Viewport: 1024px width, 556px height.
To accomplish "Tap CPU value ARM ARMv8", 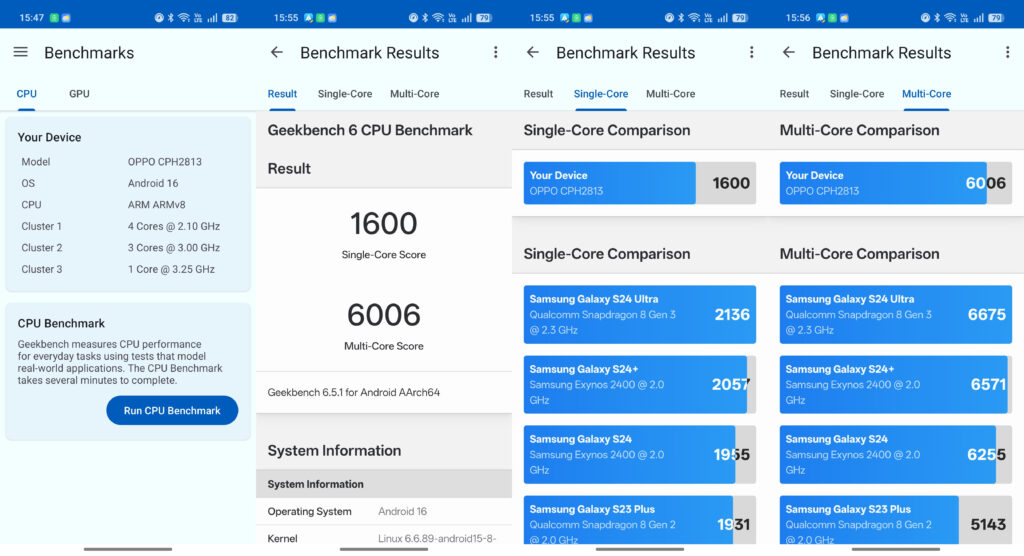I will (x=156, y=204).
